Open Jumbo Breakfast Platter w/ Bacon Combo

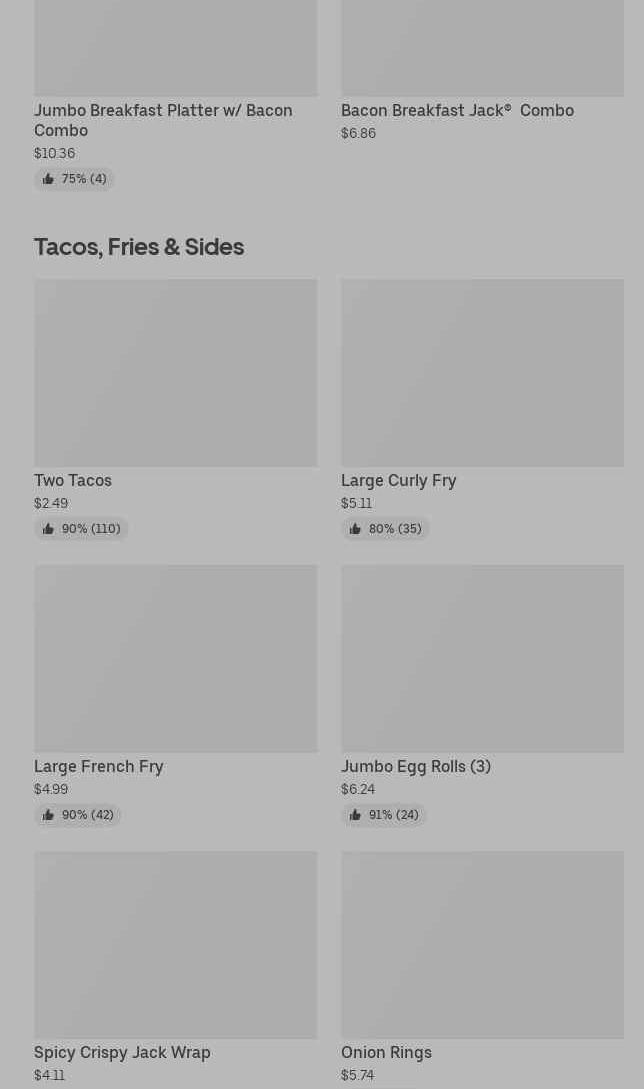point(163,120)
